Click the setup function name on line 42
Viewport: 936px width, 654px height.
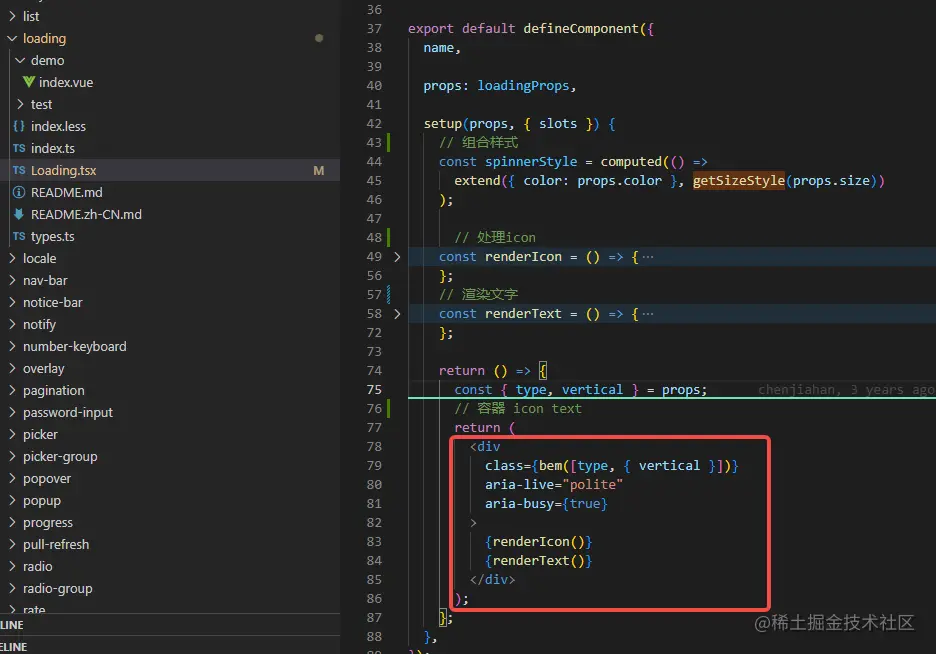[x=442, y=124]
